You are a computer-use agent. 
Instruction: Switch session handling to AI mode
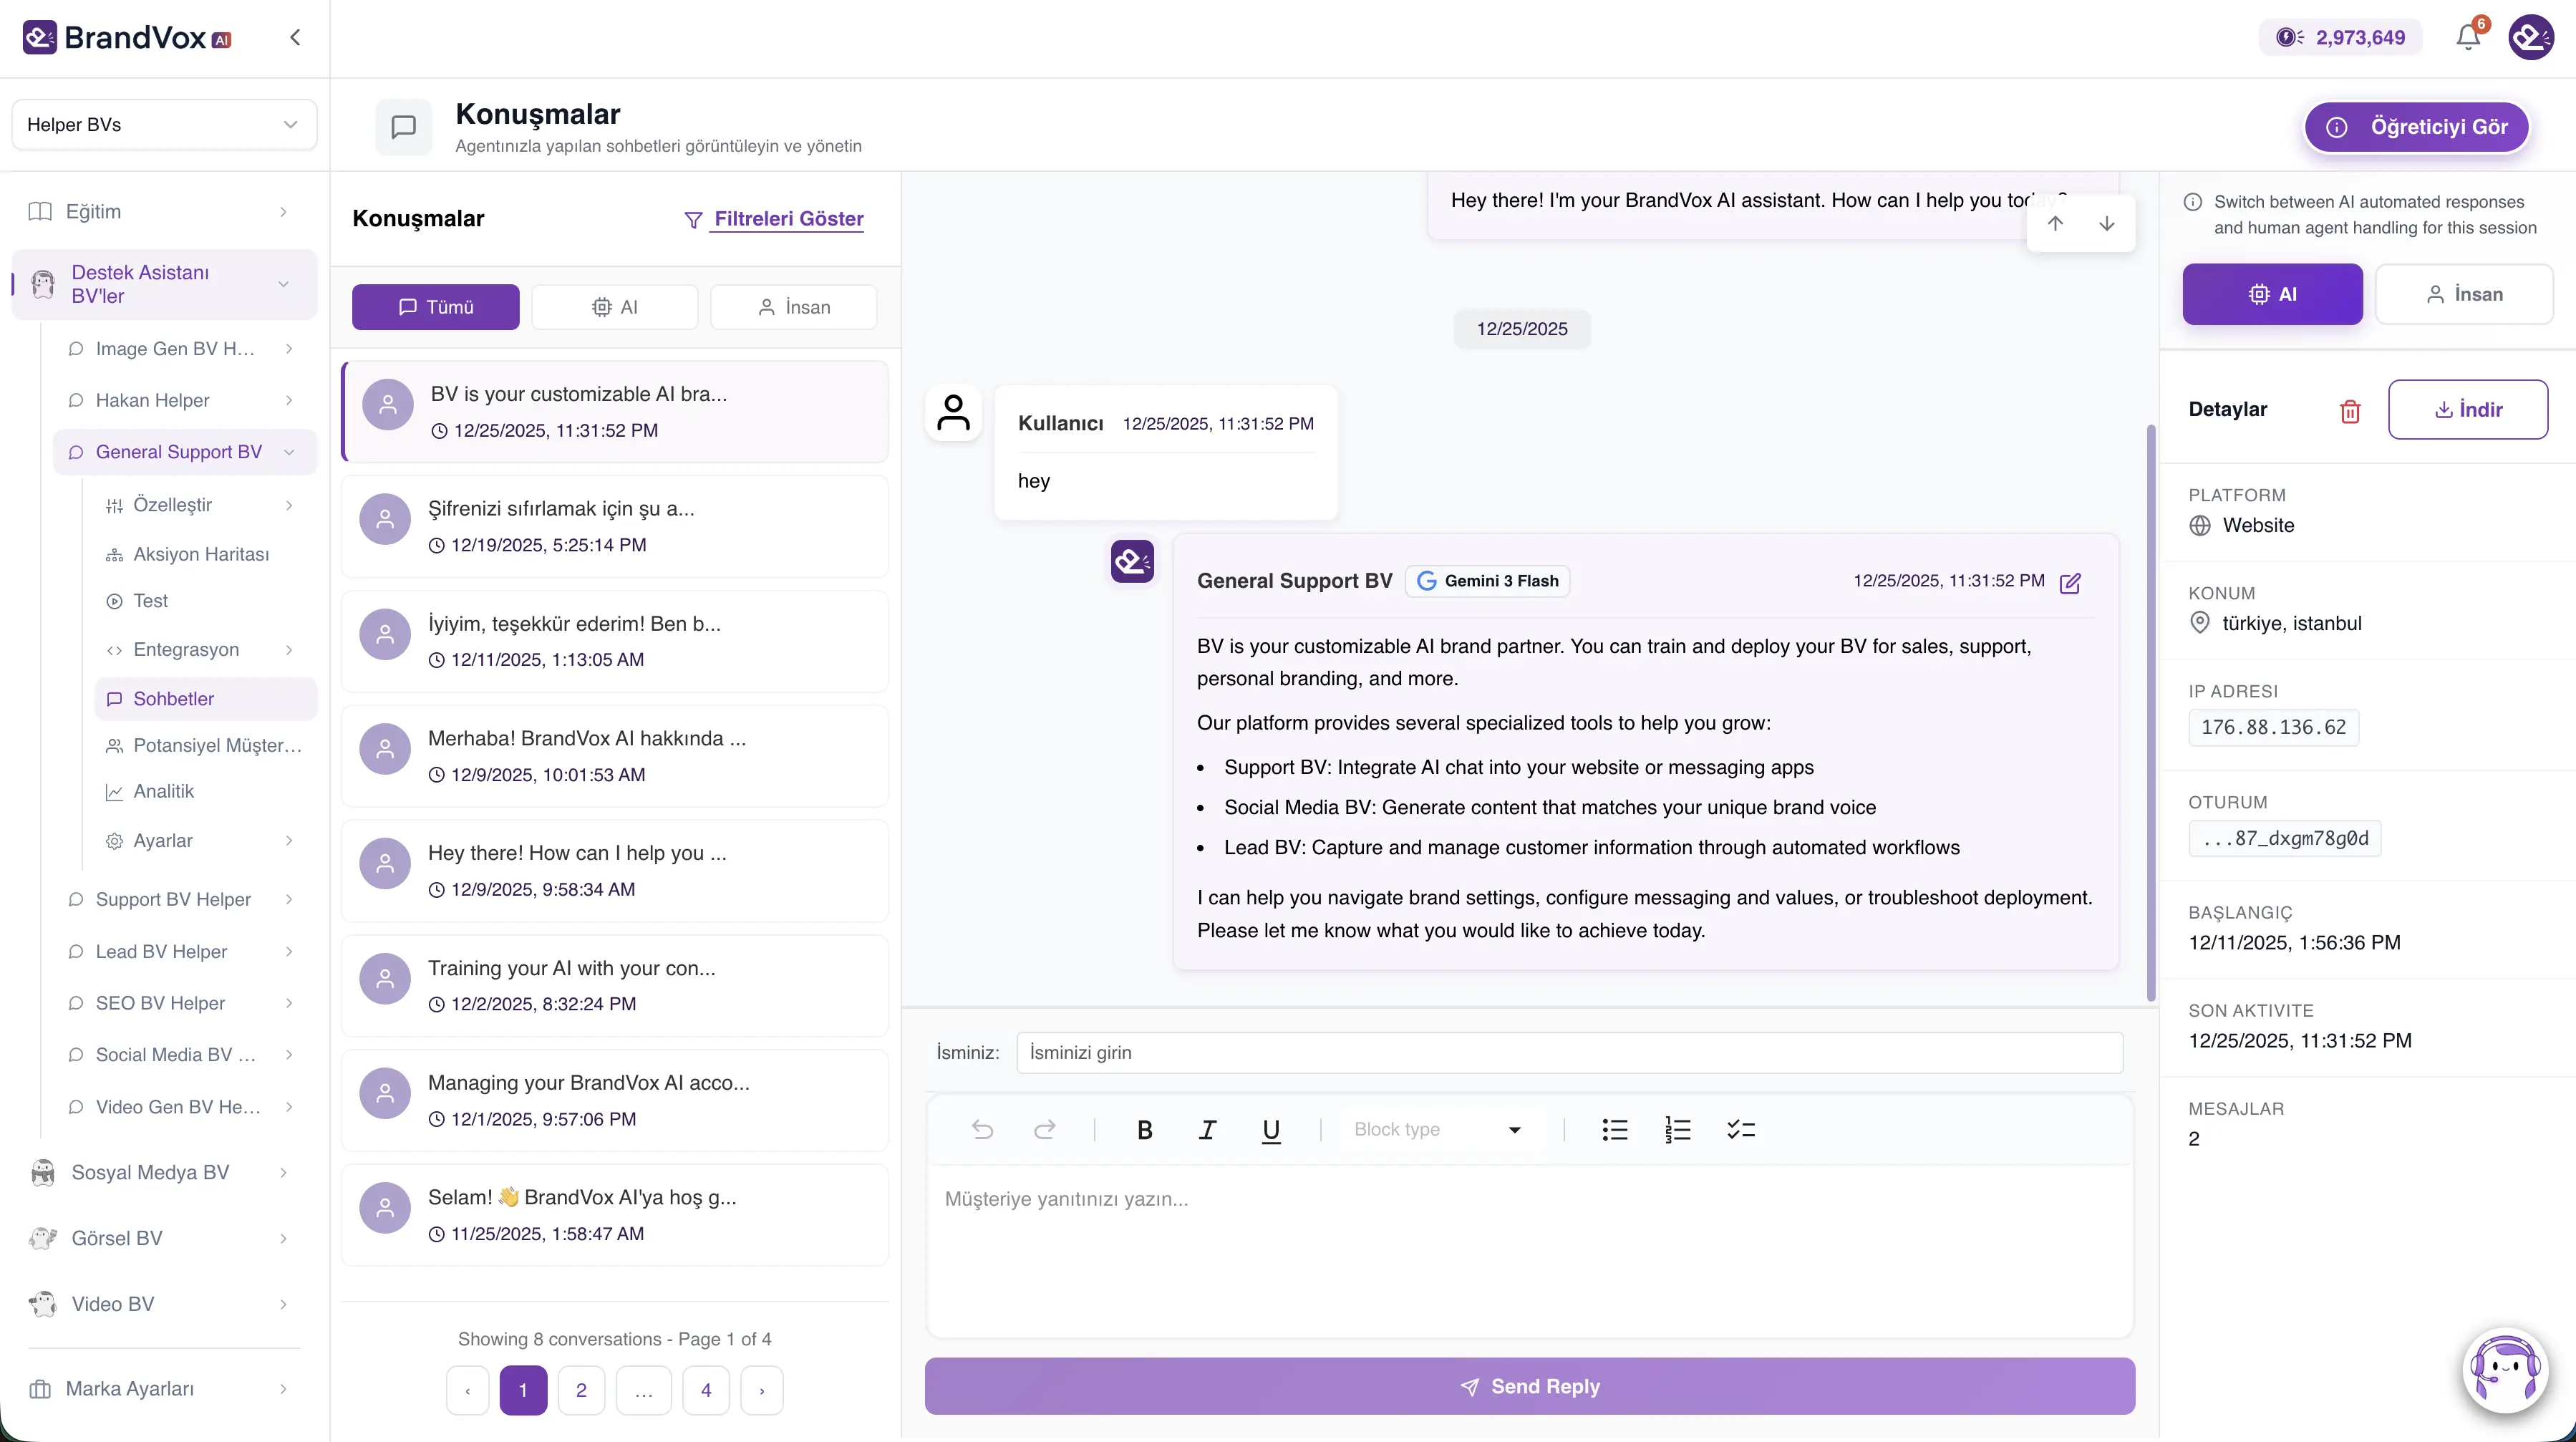(2272, 294)
